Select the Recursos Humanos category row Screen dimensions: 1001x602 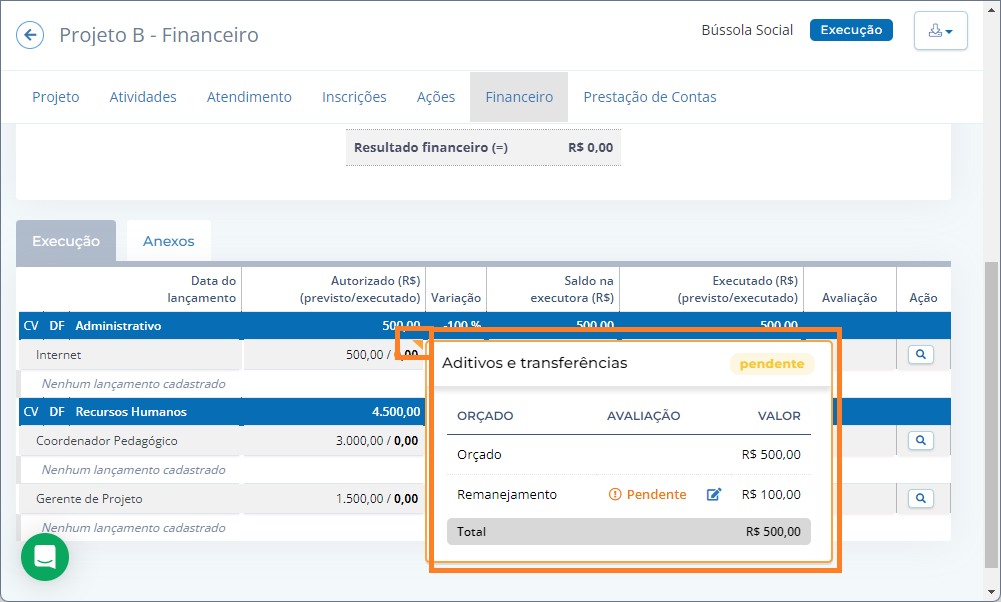click(483, 412)
